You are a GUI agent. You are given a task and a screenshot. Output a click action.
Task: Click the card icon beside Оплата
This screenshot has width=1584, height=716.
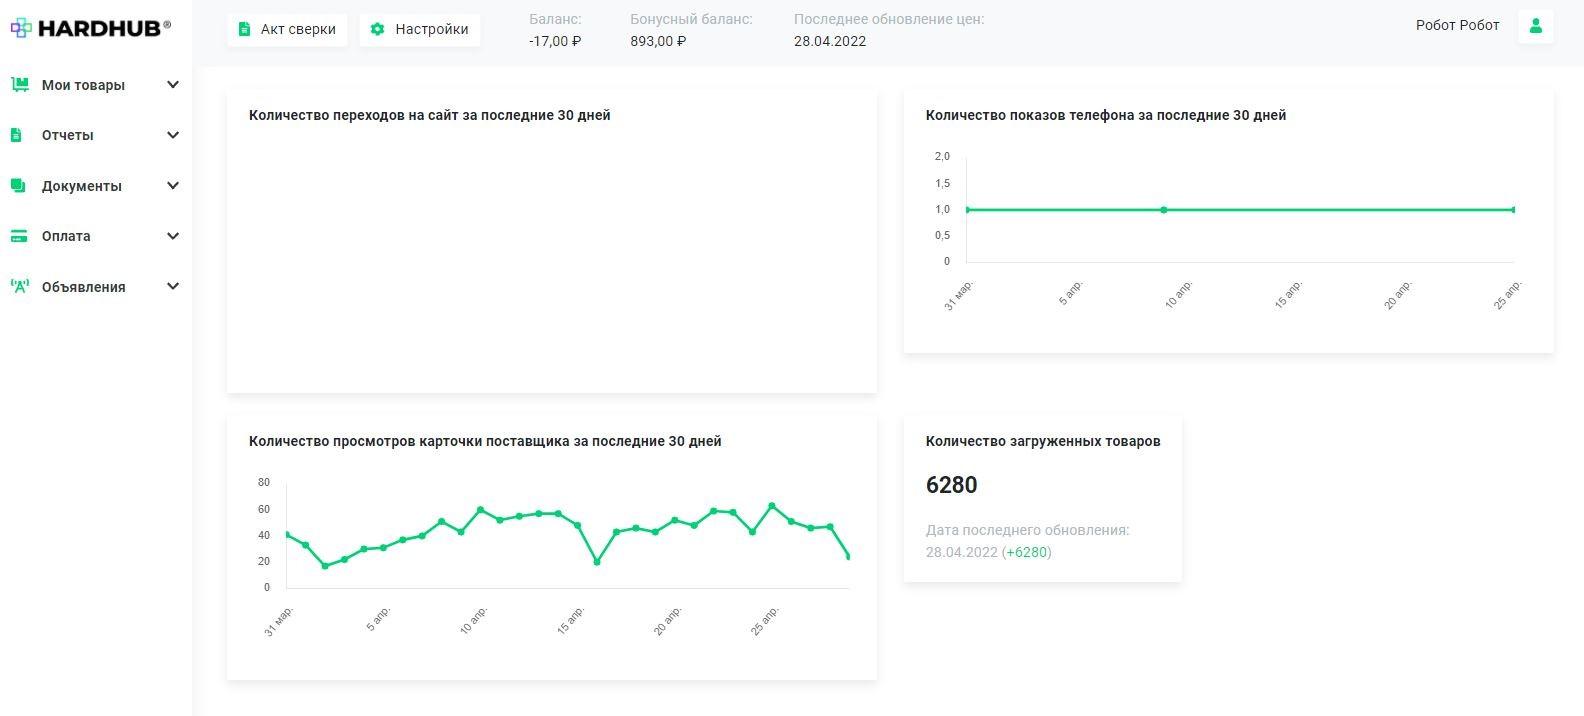point(19,236)
